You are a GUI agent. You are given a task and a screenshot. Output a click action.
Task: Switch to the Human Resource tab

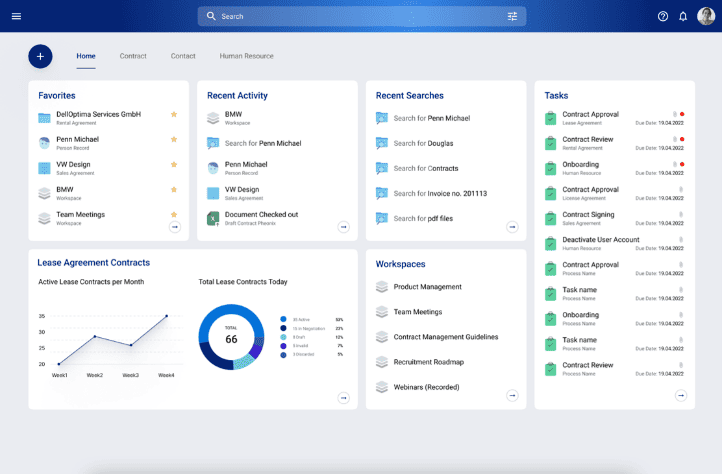point(246,56)
